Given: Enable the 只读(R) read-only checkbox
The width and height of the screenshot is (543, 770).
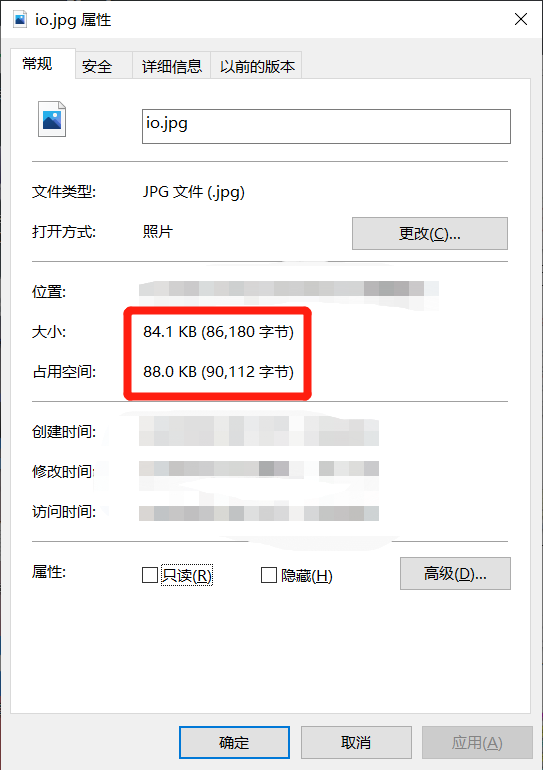Looking at the screenshot, I should click(149, 575).
